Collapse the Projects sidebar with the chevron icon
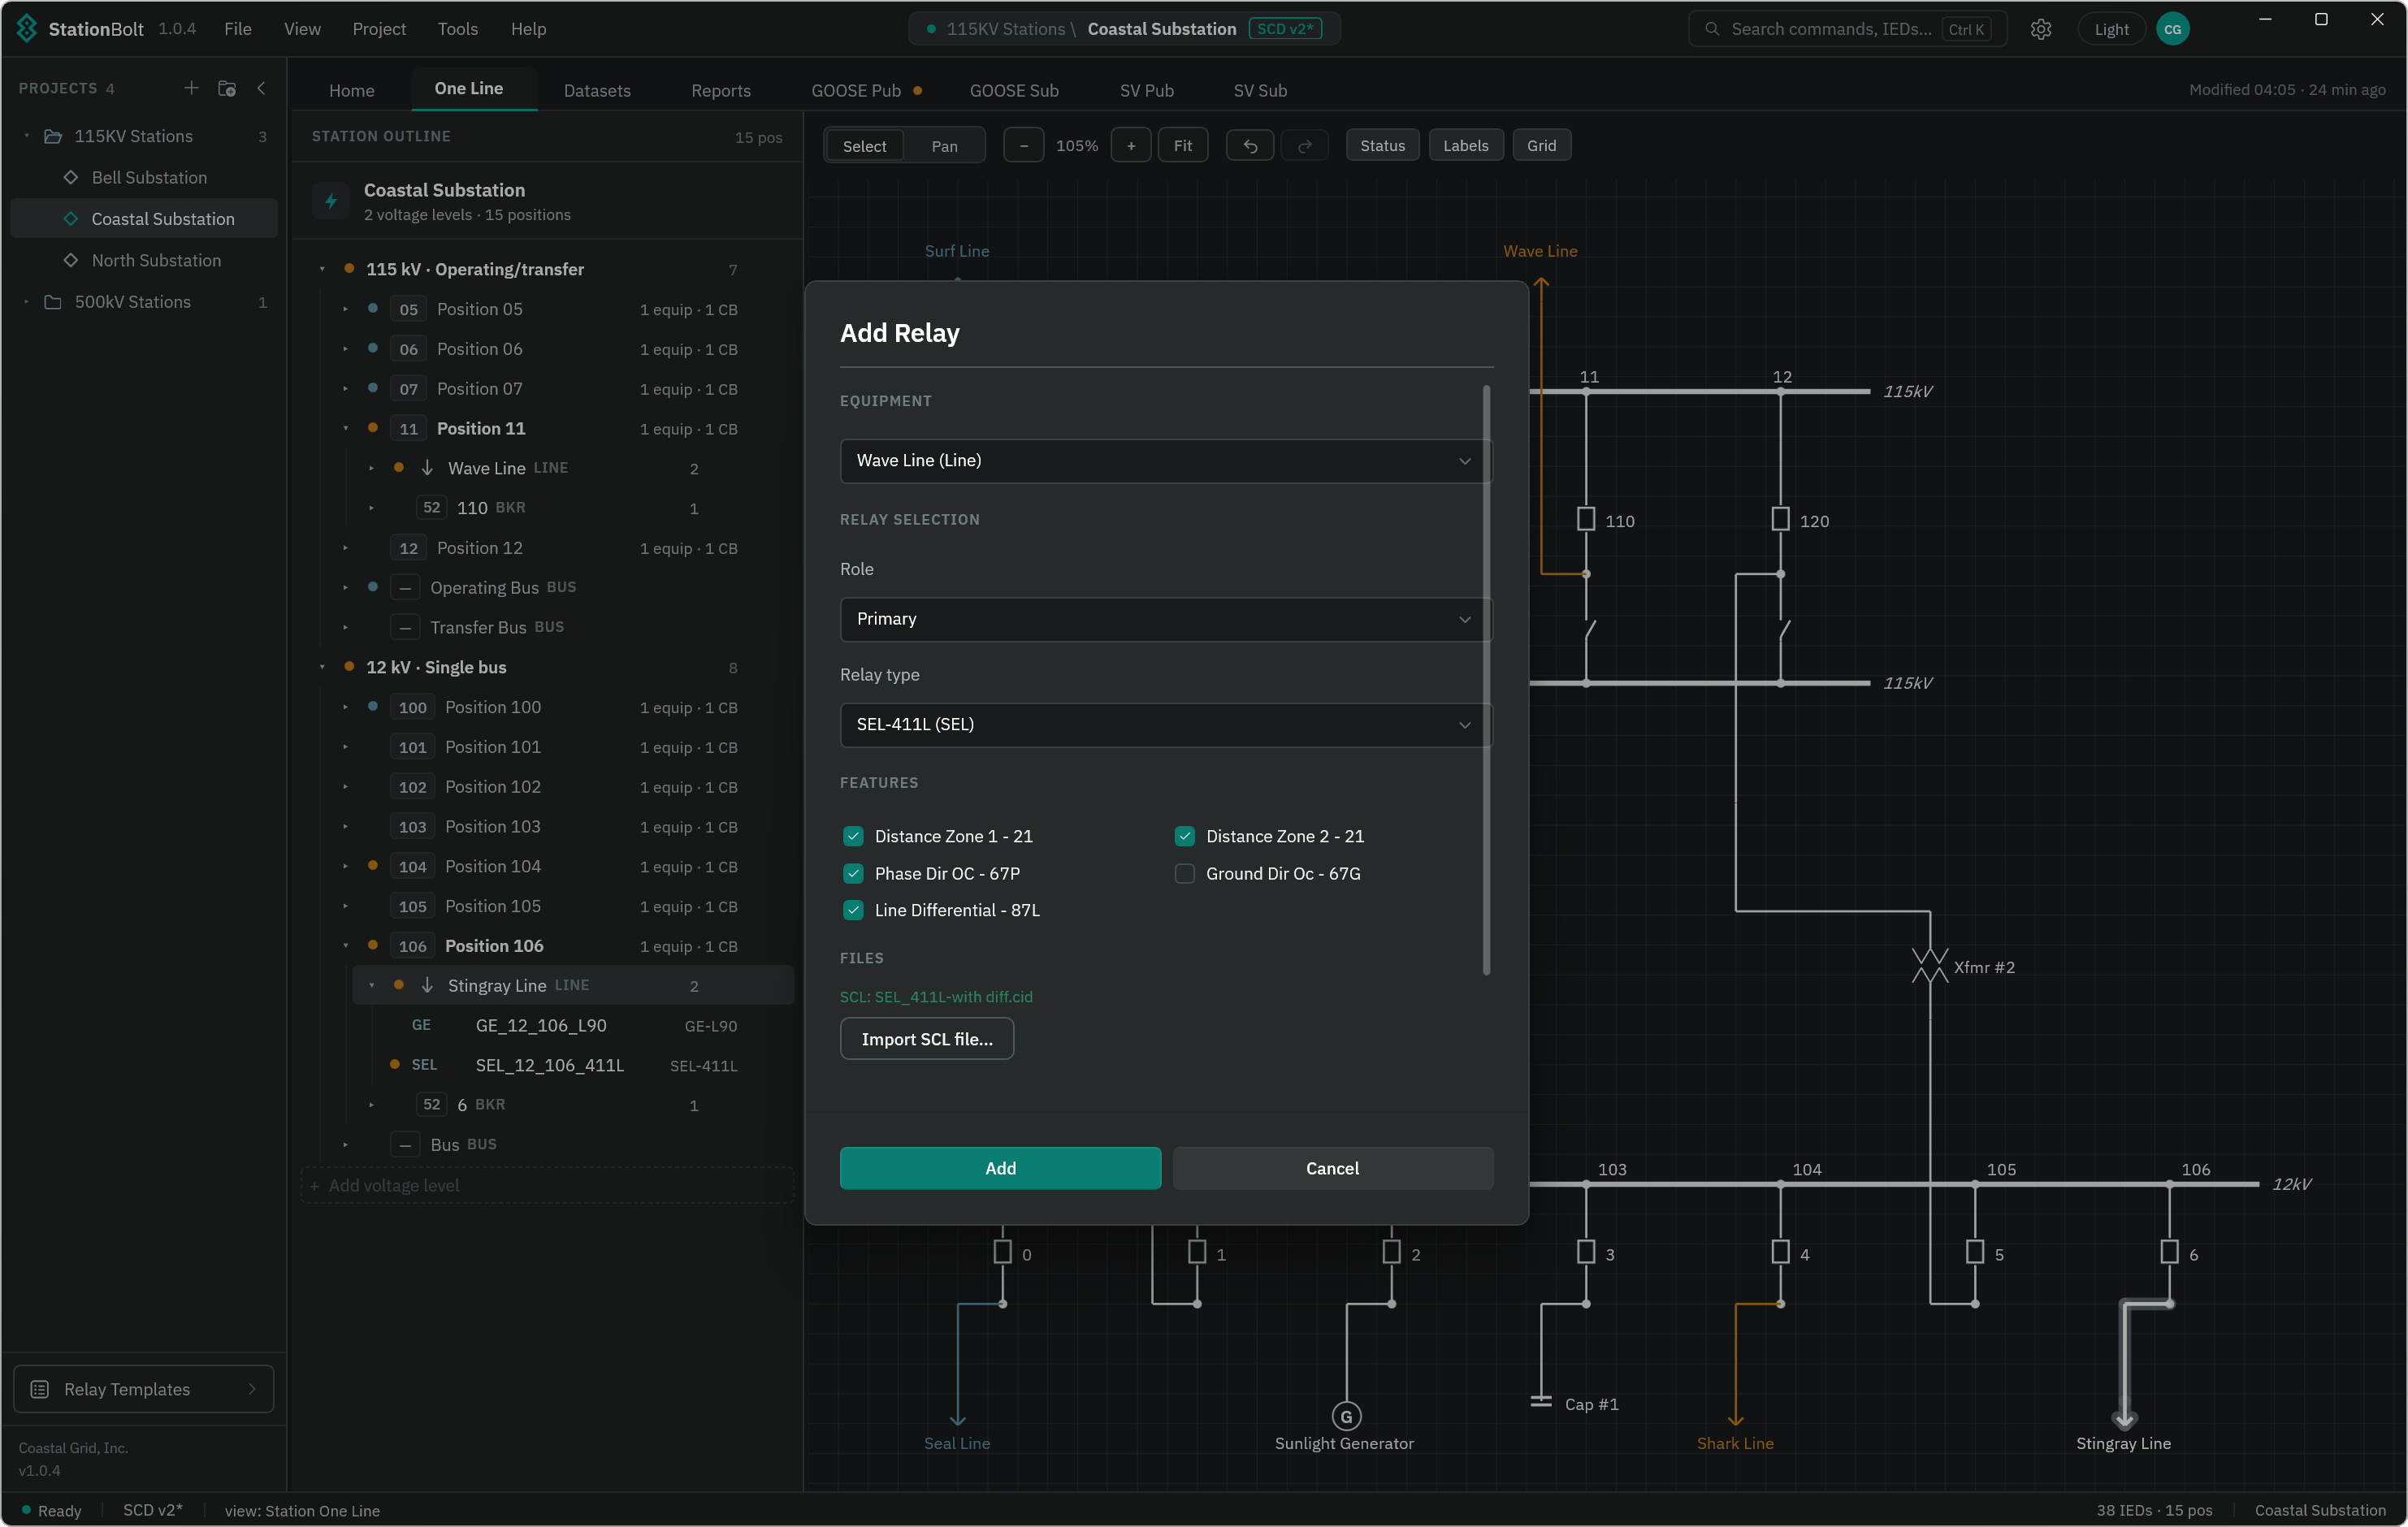This screenshot has height=1527, width=2408. click(262, 88)
